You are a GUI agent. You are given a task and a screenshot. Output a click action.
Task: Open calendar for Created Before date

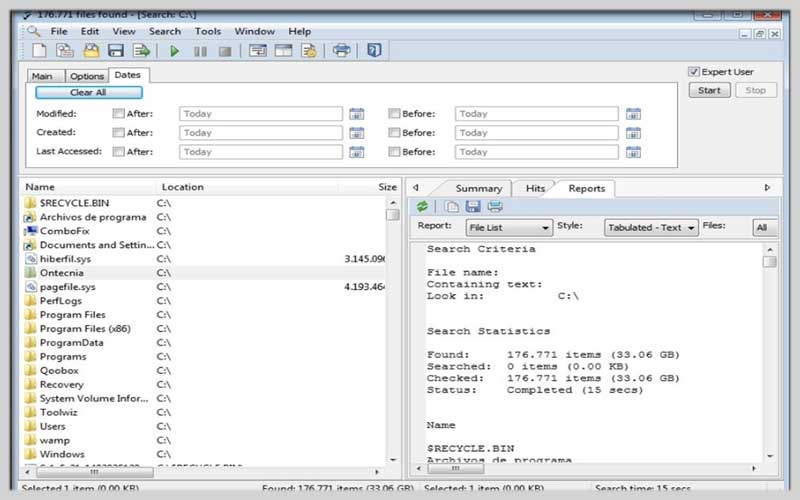click(x=633, y=133)
